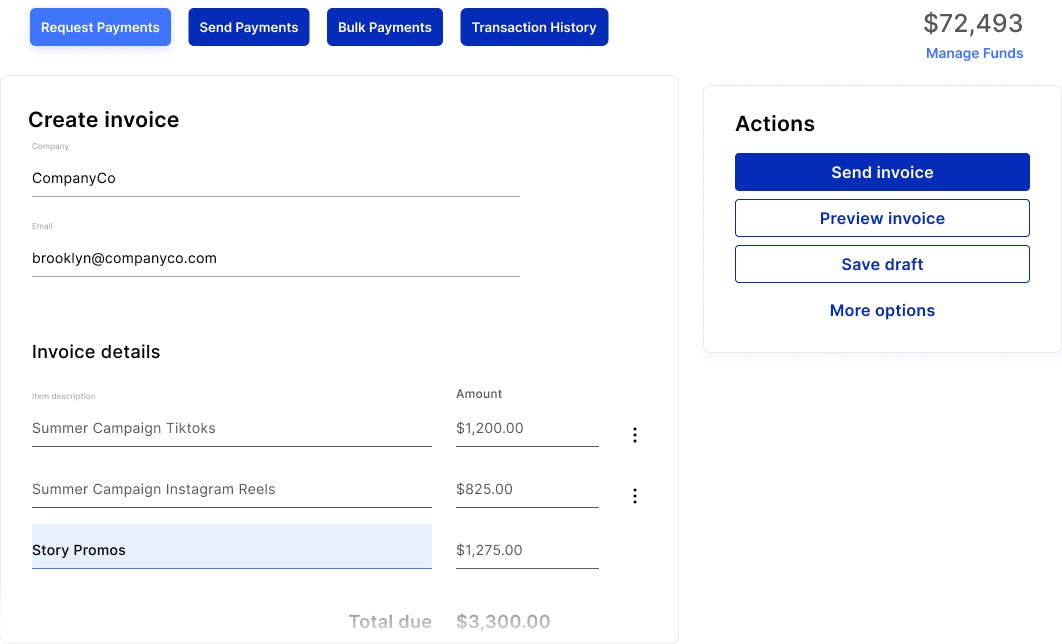Click the Summer Campaign Instagram Reels description

coord(231,489)
